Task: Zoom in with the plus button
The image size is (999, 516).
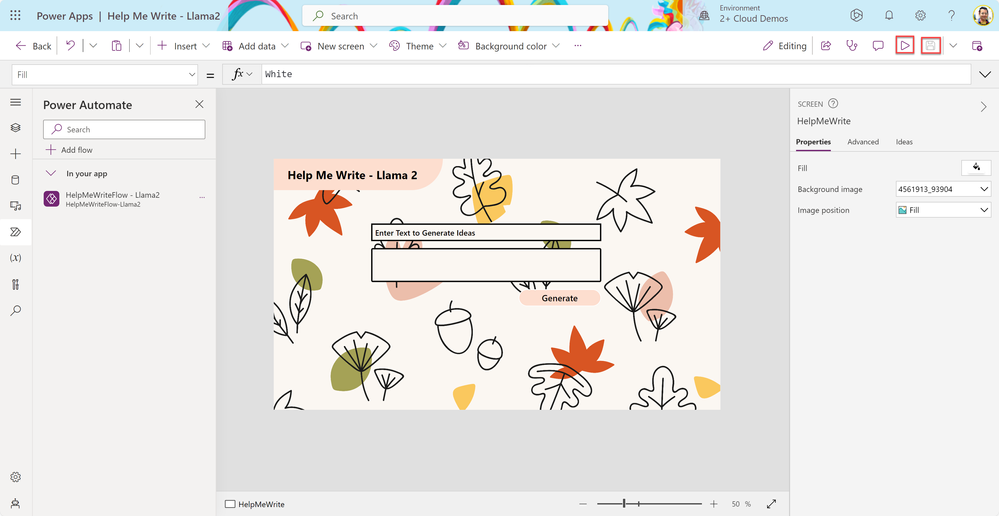Action: (714, 504)
